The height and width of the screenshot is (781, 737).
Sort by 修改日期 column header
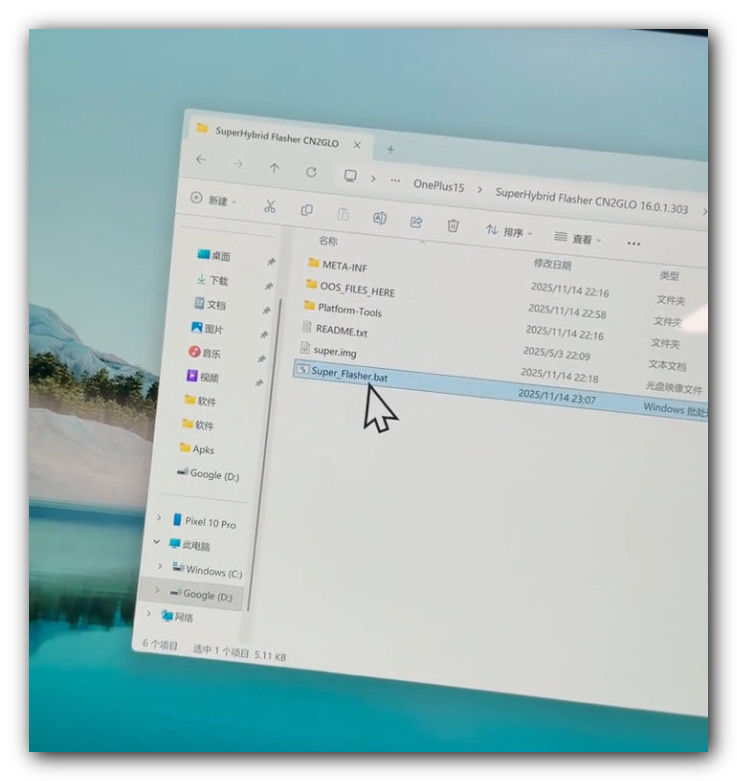(x=552, y=265)
